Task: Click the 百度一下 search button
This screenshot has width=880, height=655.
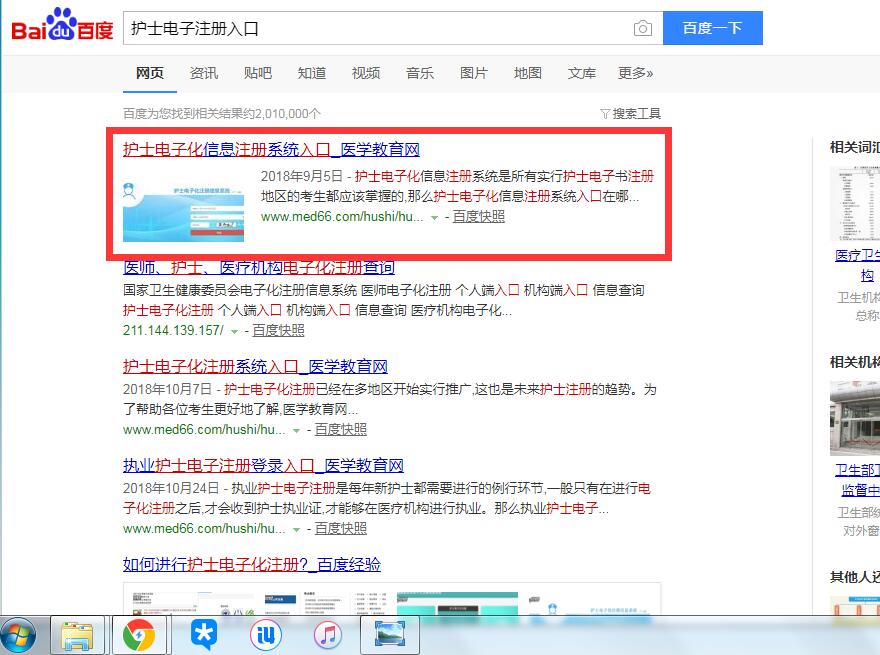Action: tap(713, 28)
